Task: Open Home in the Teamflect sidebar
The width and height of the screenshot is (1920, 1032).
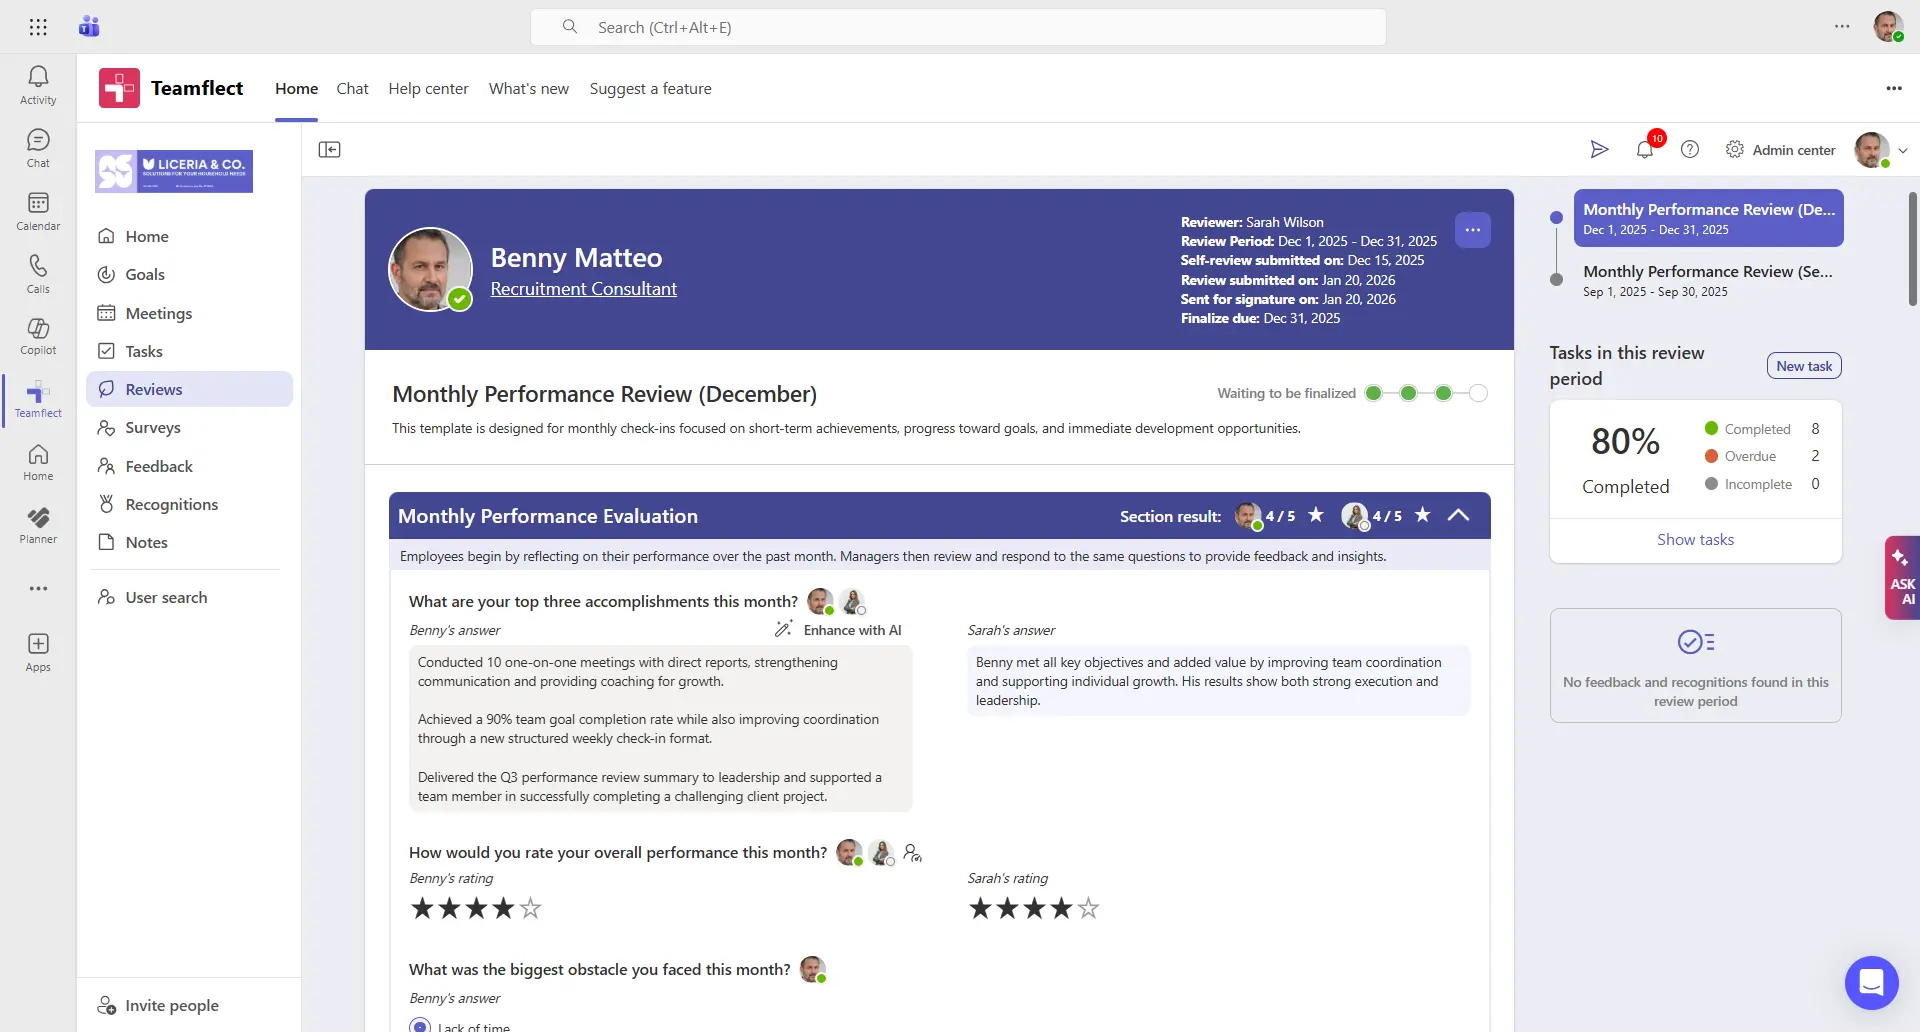Action: click(x=189, y=236)
